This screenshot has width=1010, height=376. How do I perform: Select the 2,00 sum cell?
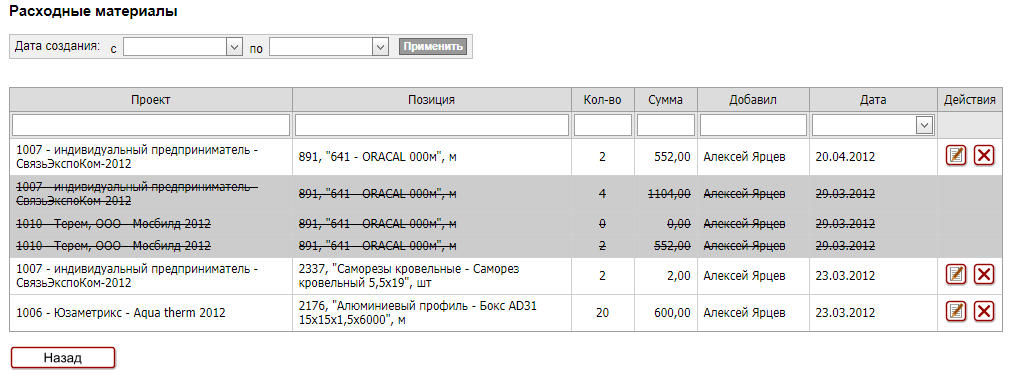(665, 276)
